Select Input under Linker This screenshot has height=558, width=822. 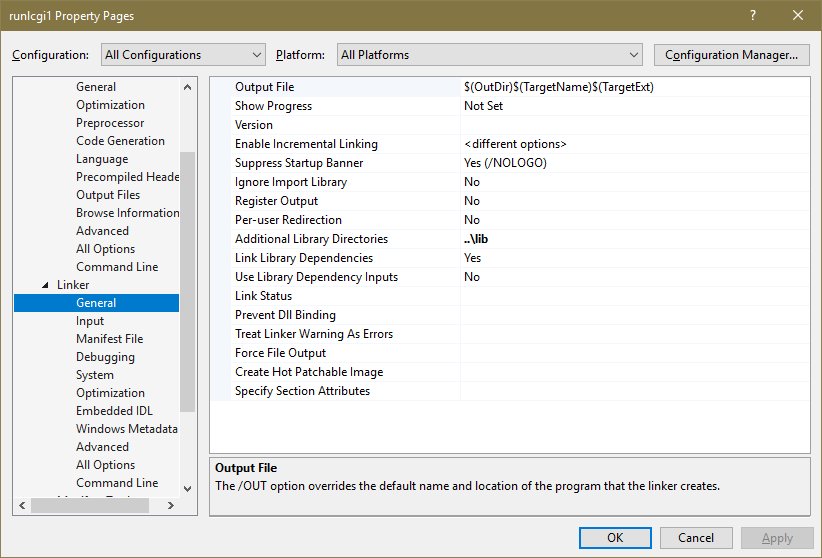(x=90, y=321)
